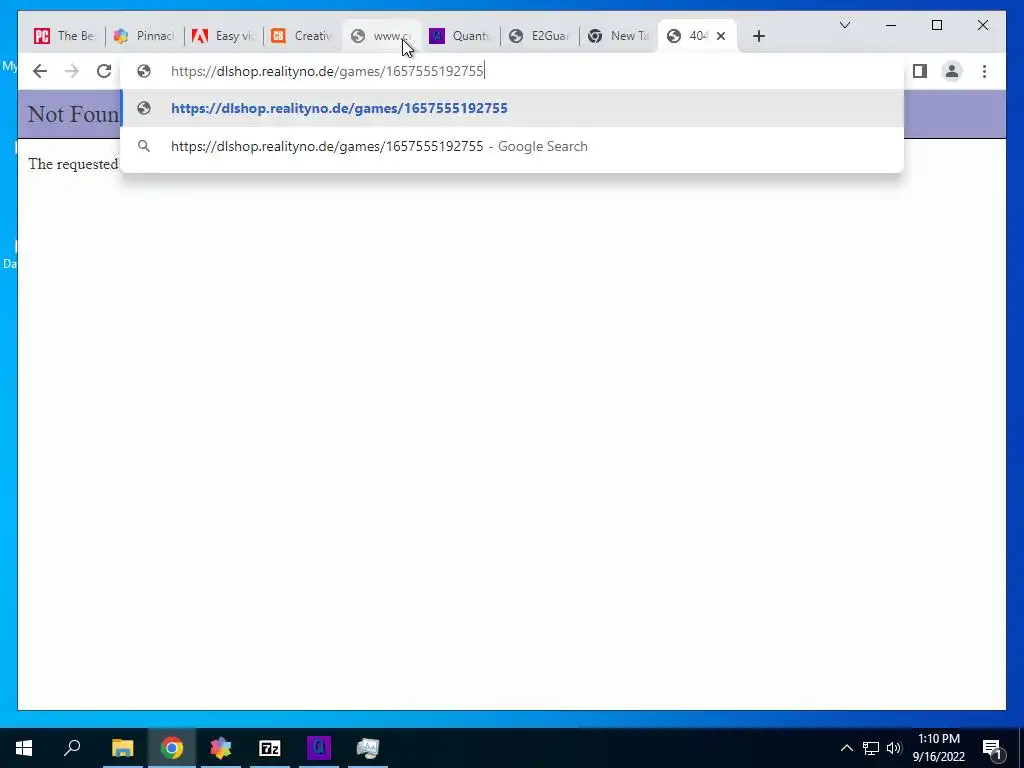
Task: Switch to the PC Mag 'The Be' tab
Action: tap(65, 36)
